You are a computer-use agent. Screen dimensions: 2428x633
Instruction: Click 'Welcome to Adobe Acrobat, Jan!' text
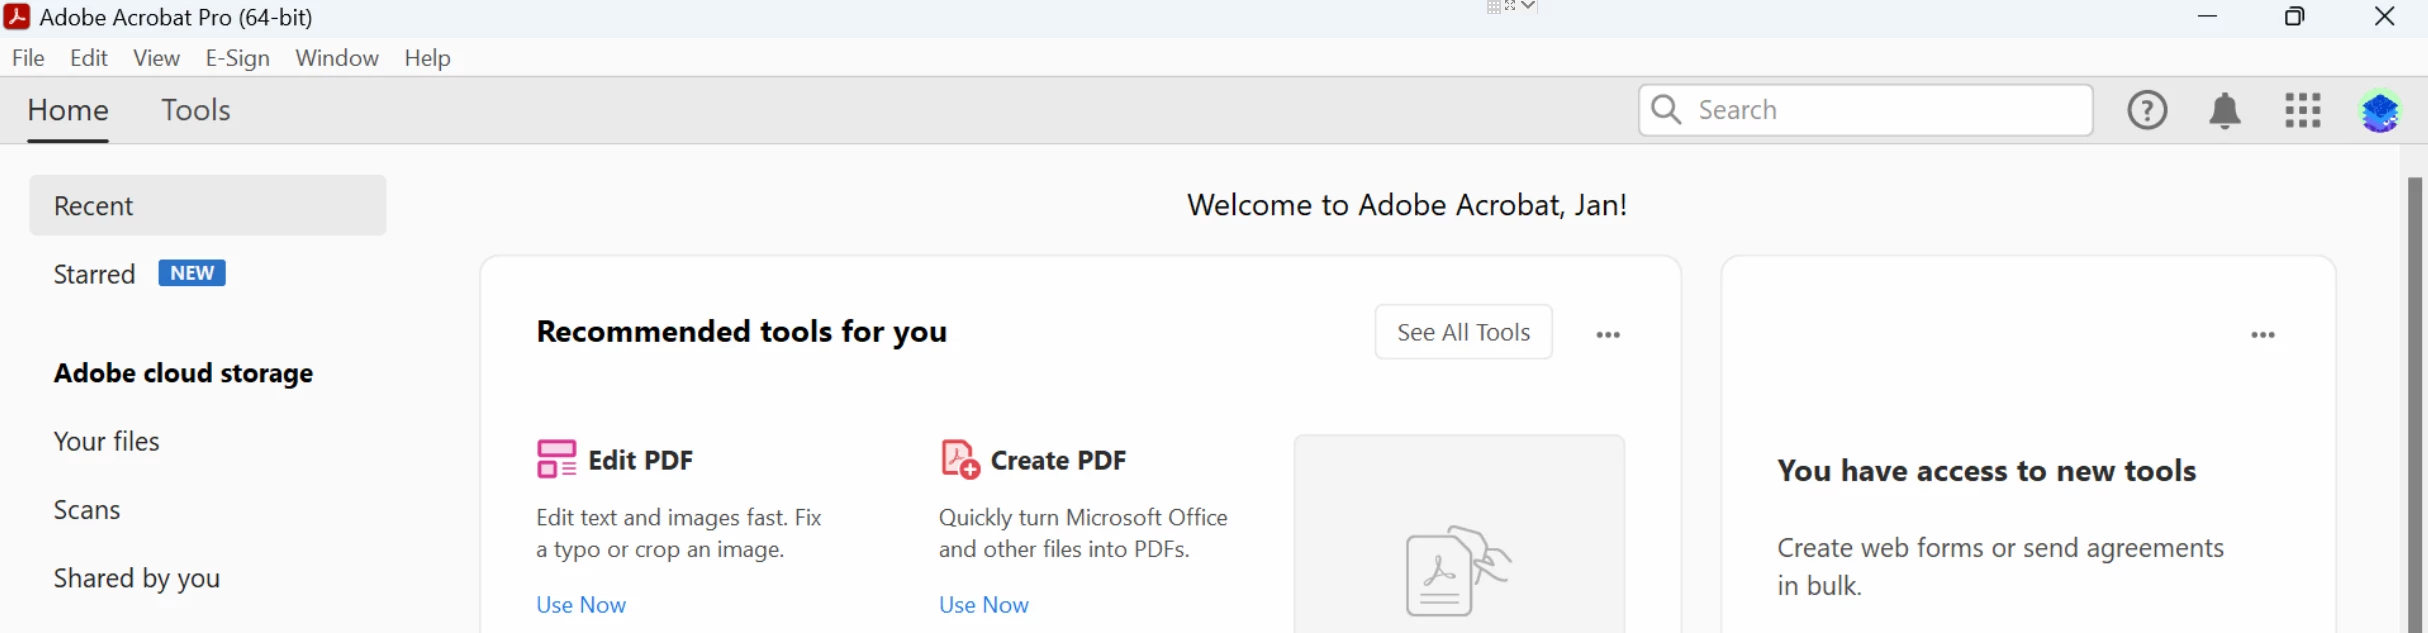[1406, 205]
